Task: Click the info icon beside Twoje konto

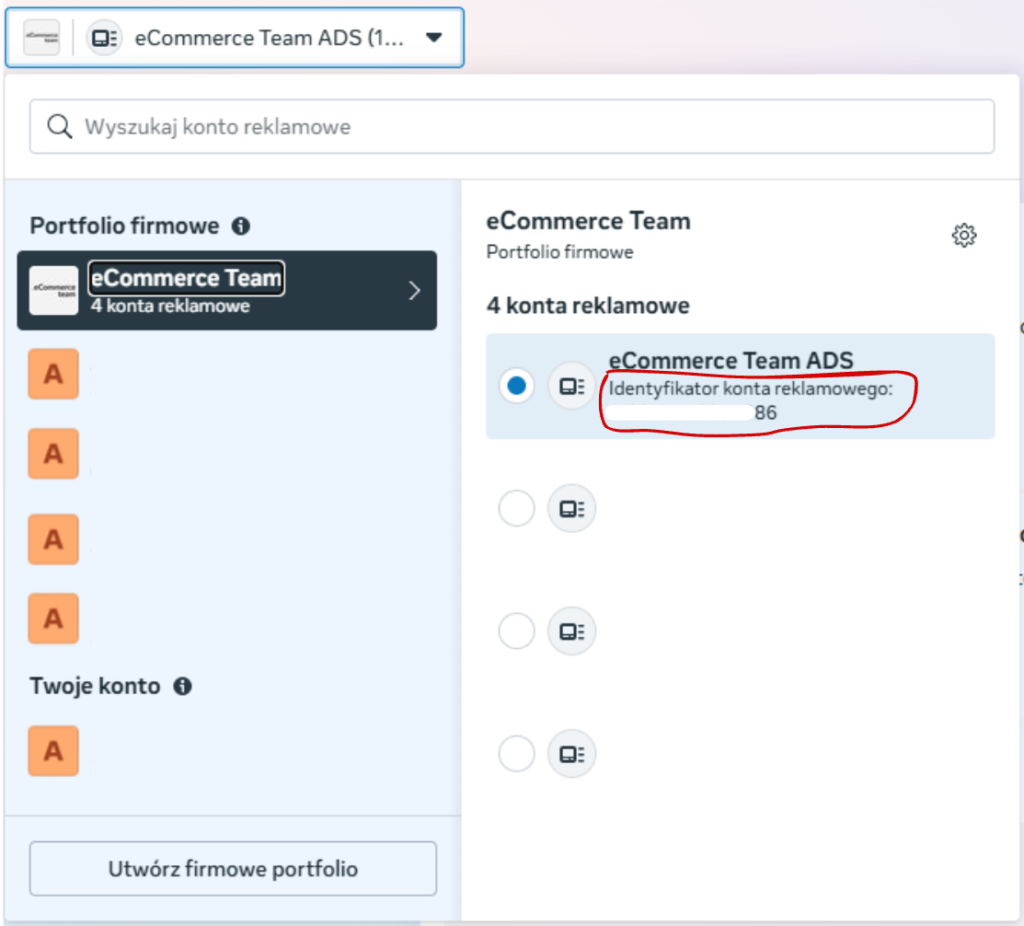Action: pos(182,686)
